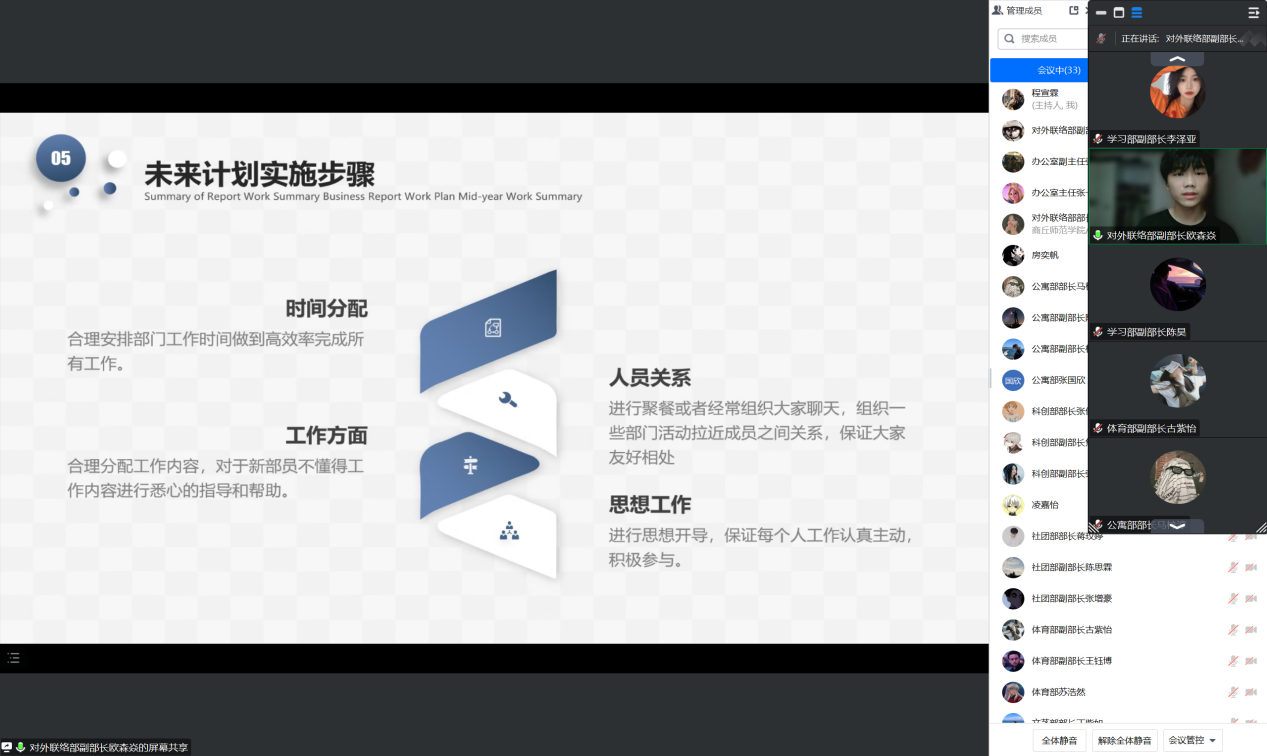
Task: Open the 会议管控 dropdown menu
Action: (x=1194, y=741)
